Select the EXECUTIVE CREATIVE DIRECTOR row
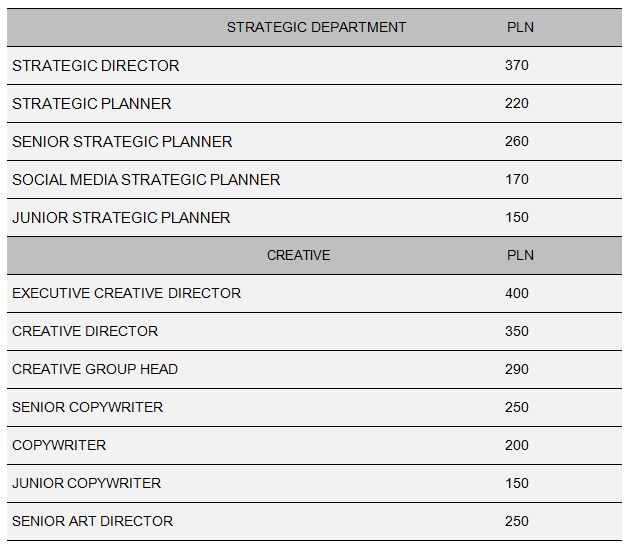630x549 pixels. [x=126, y=294]
